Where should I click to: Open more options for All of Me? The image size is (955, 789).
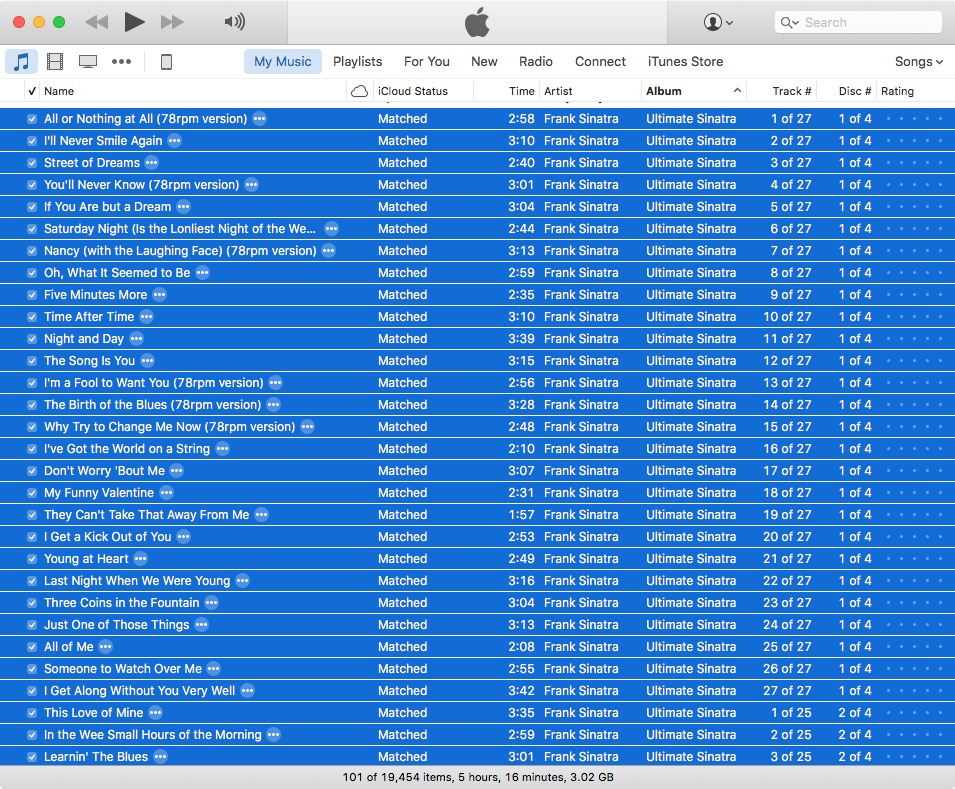coord(105,646)
